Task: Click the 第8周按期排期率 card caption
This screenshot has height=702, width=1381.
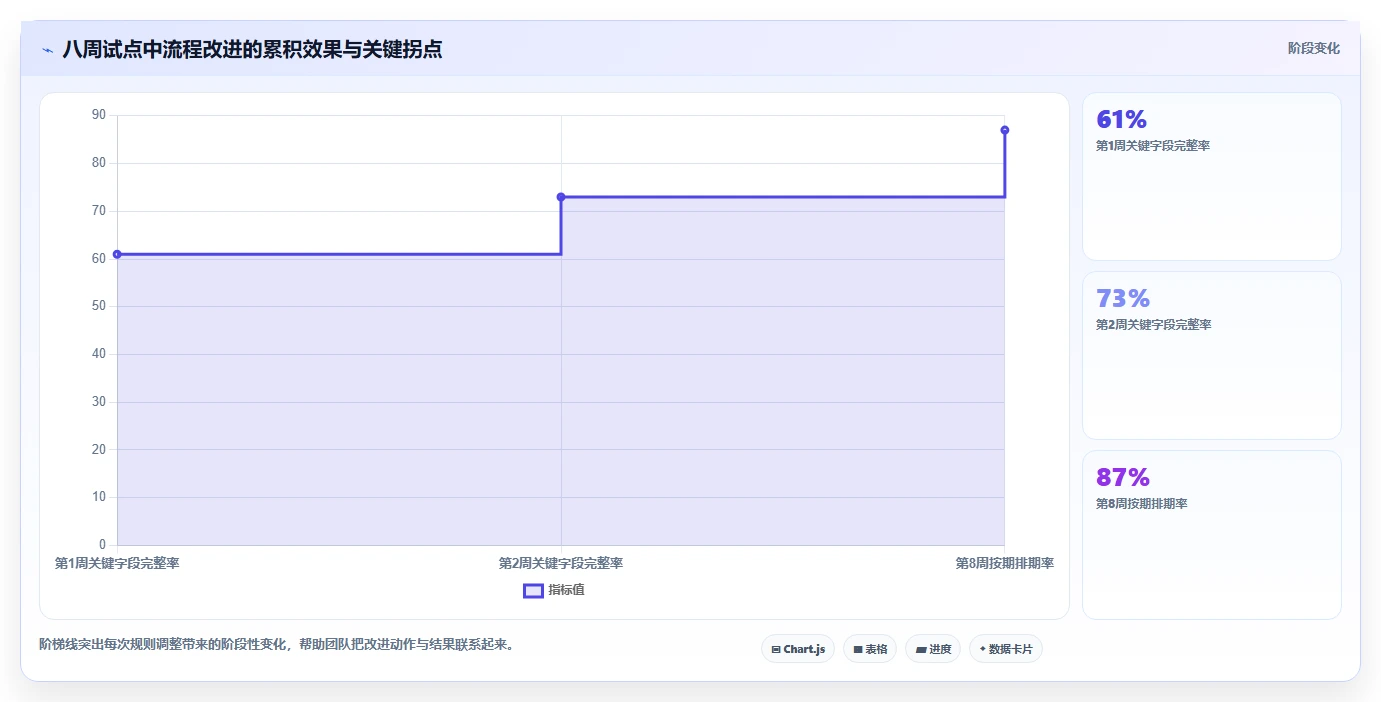Action: (x=1142, y=504)
